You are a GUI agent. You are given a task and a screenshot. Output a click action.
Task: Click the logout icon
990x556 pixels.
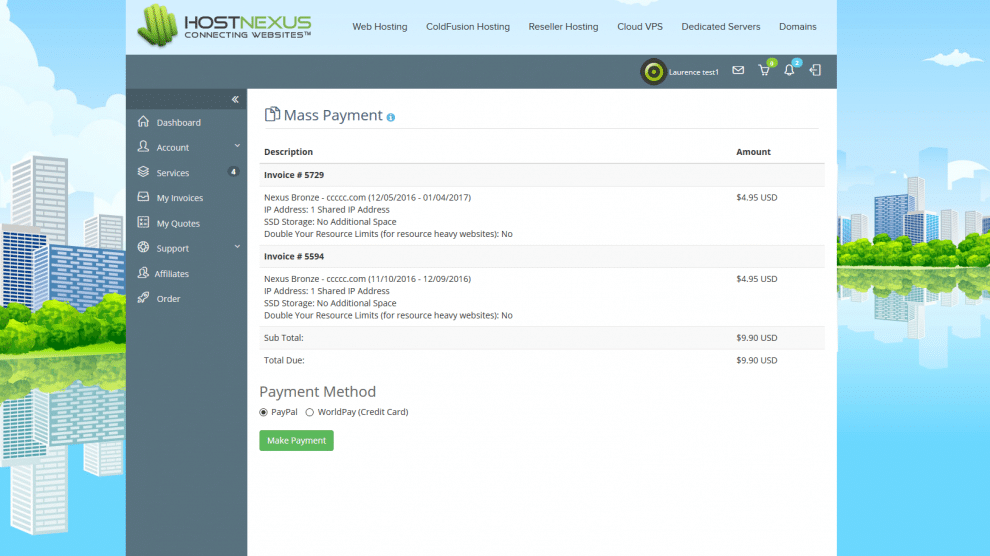(x=815, y=70)
